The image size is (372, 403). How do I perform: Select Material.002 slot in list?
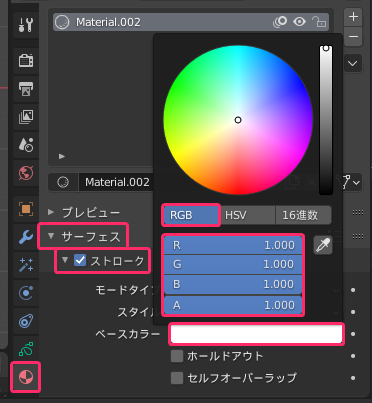coord(191,22)
